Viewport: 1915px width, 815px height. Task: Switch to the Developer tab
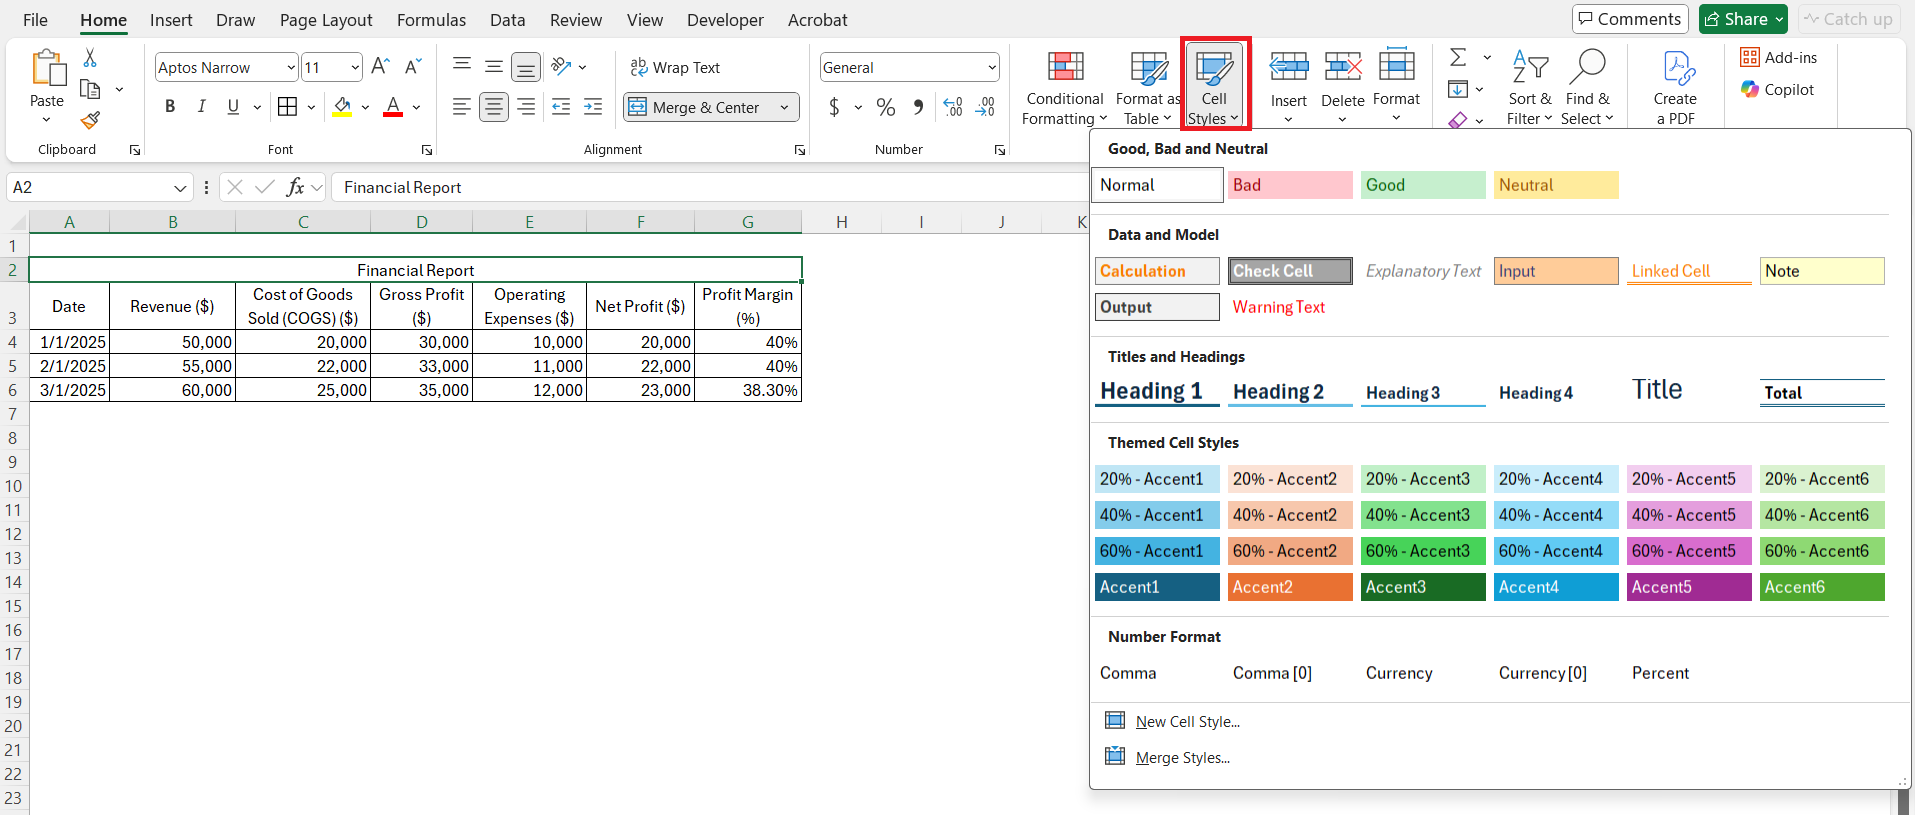[x=725, y=20]
